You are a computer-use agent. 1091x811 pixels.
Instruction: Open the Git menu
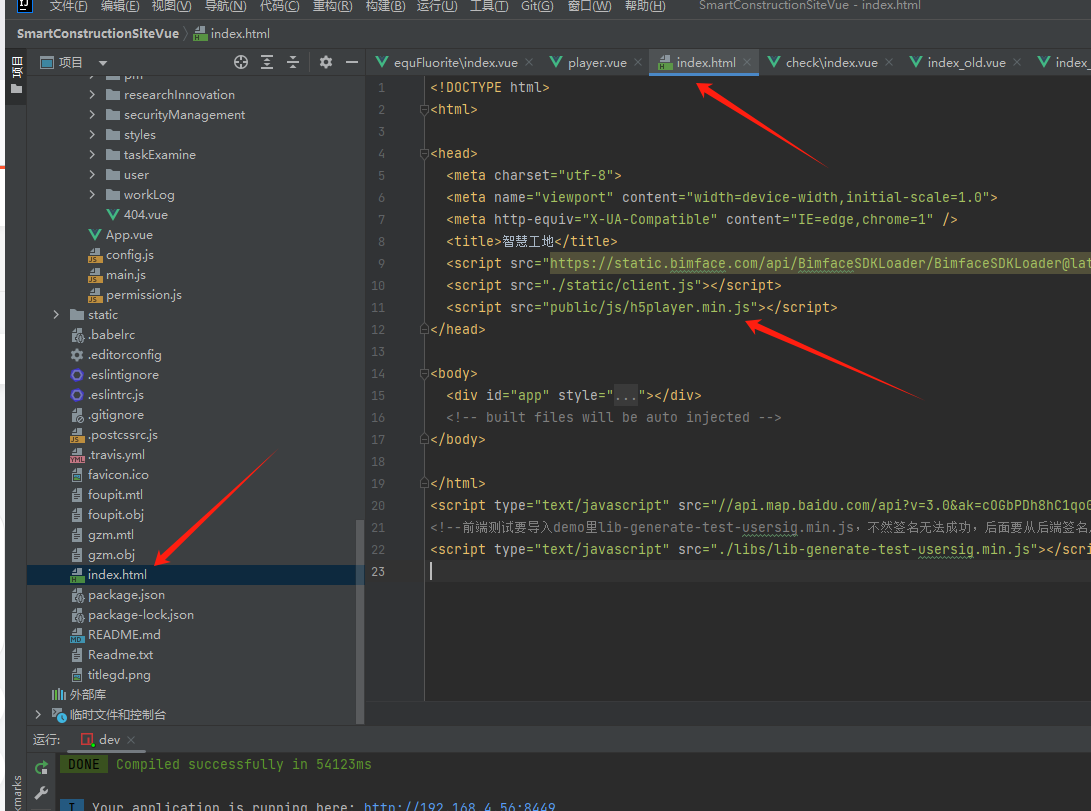pyautogui.click(x=537, y=6)
